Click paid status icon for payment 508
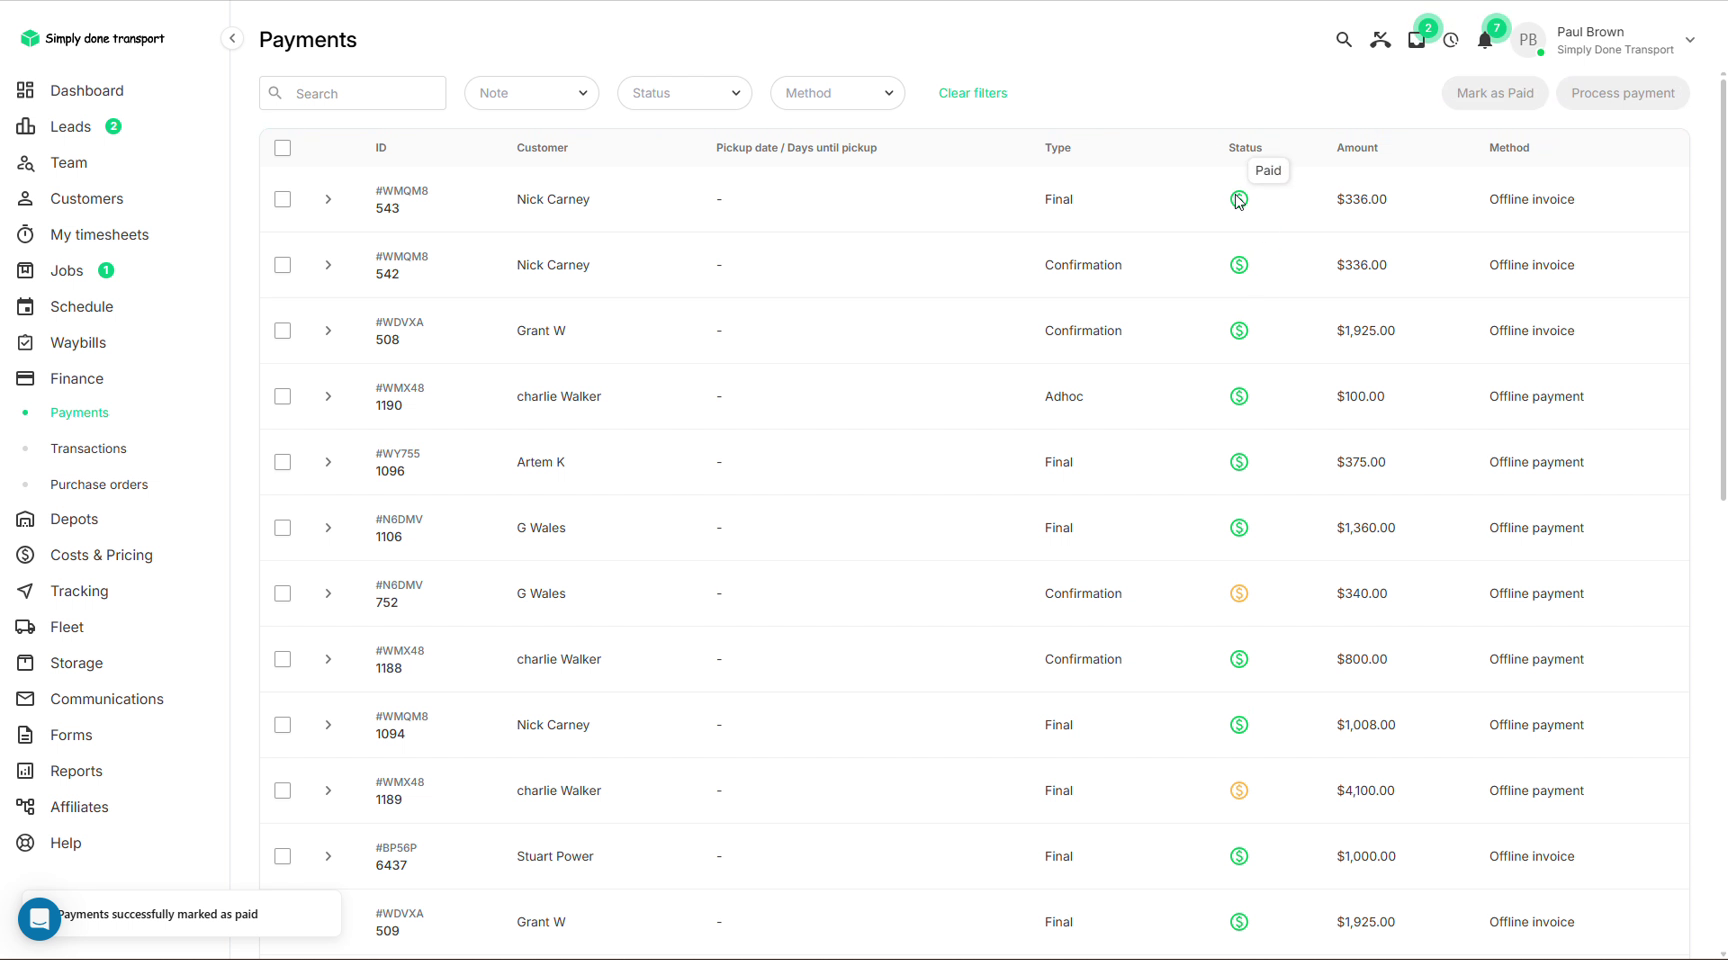Screen dimensions: 1728x960 tap(1239, 330)
